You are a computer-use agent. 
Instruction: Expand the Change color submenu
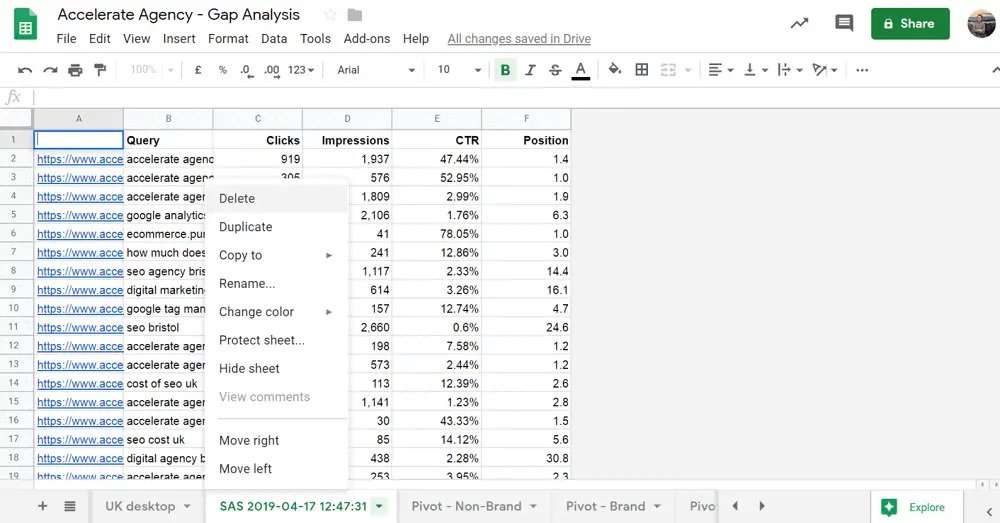click(x=276, y=312)
